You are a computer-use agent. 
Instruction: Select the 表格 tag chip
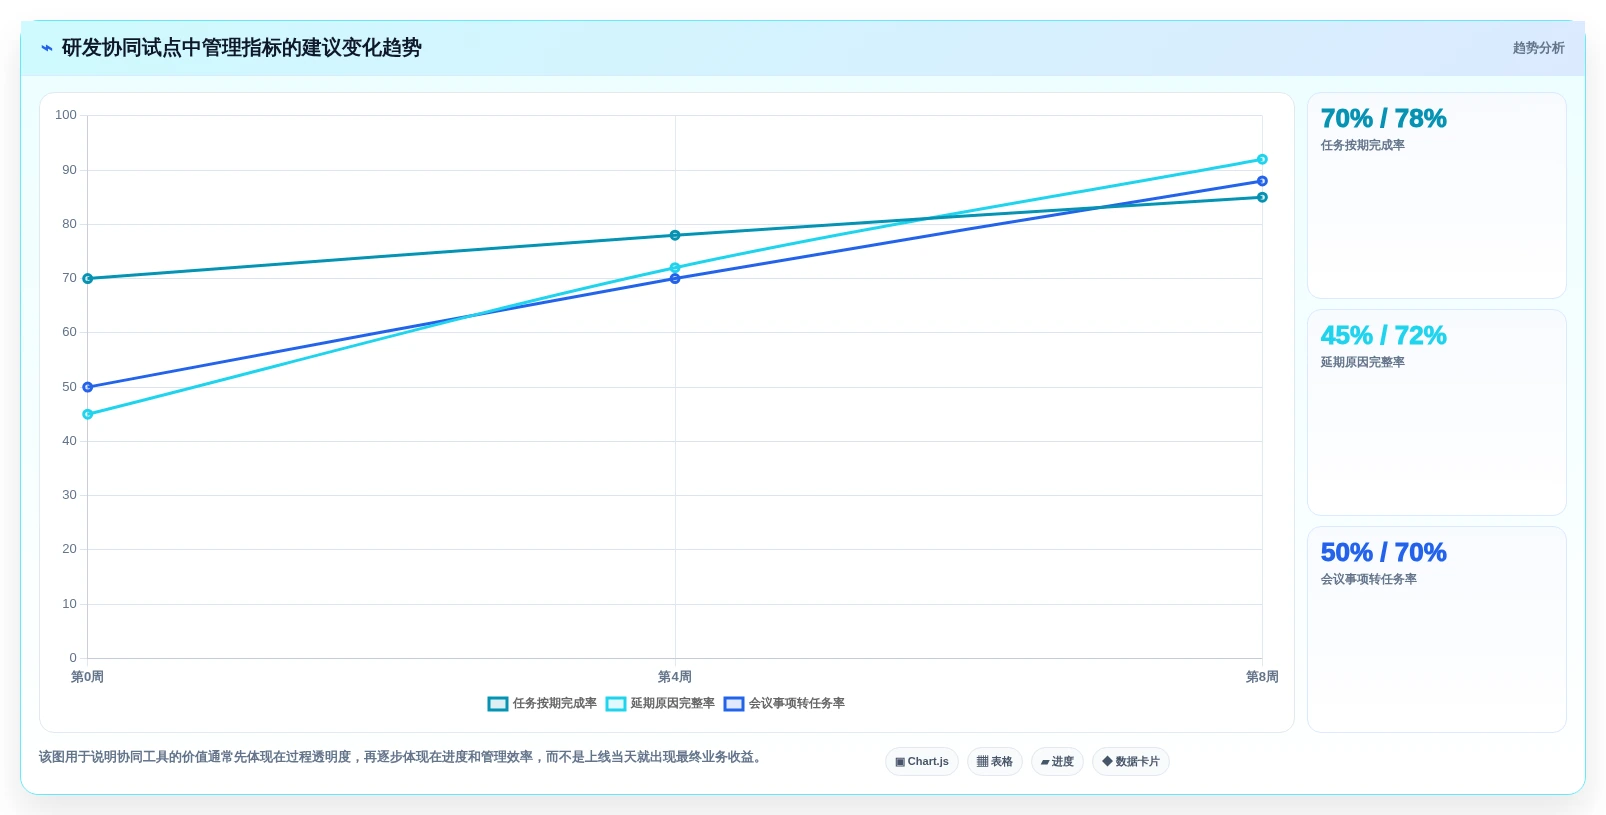click(x=995, y=762)
